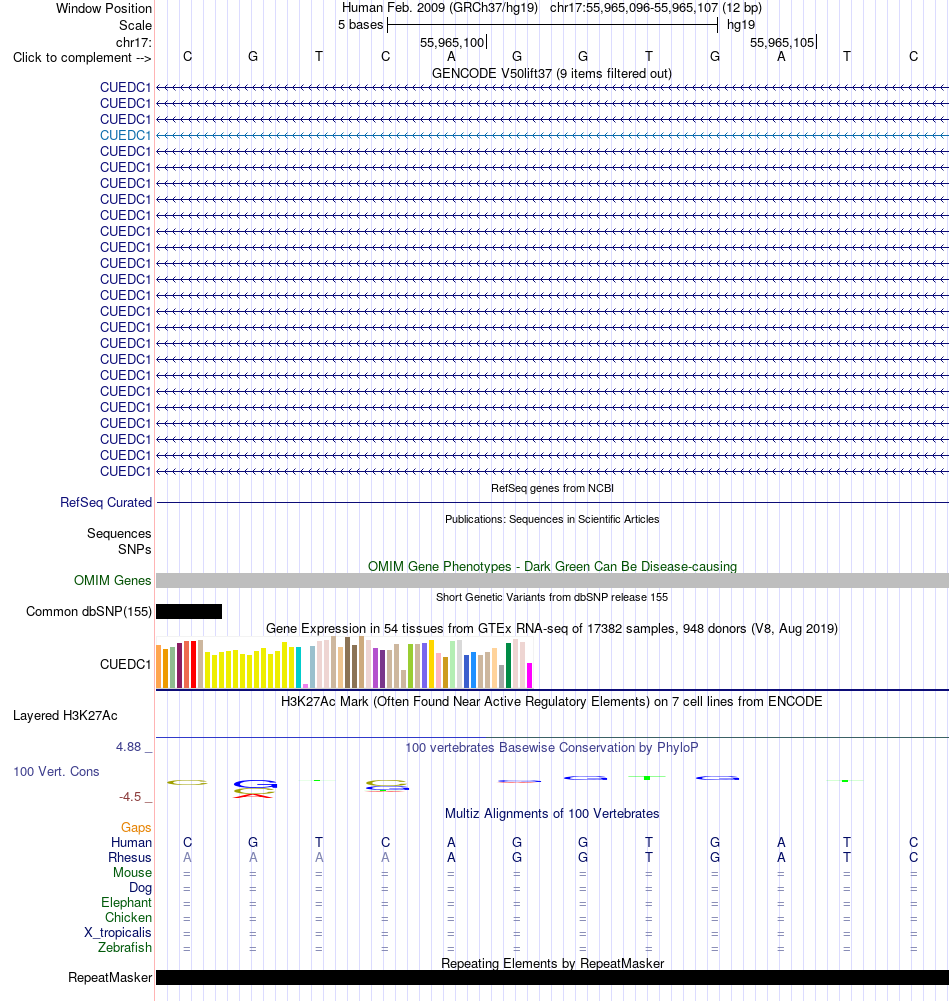Open 'Repeating Elements by RepeatMasker' title
This screenshot has height=1001, width=950.
[x=552, y=963]
